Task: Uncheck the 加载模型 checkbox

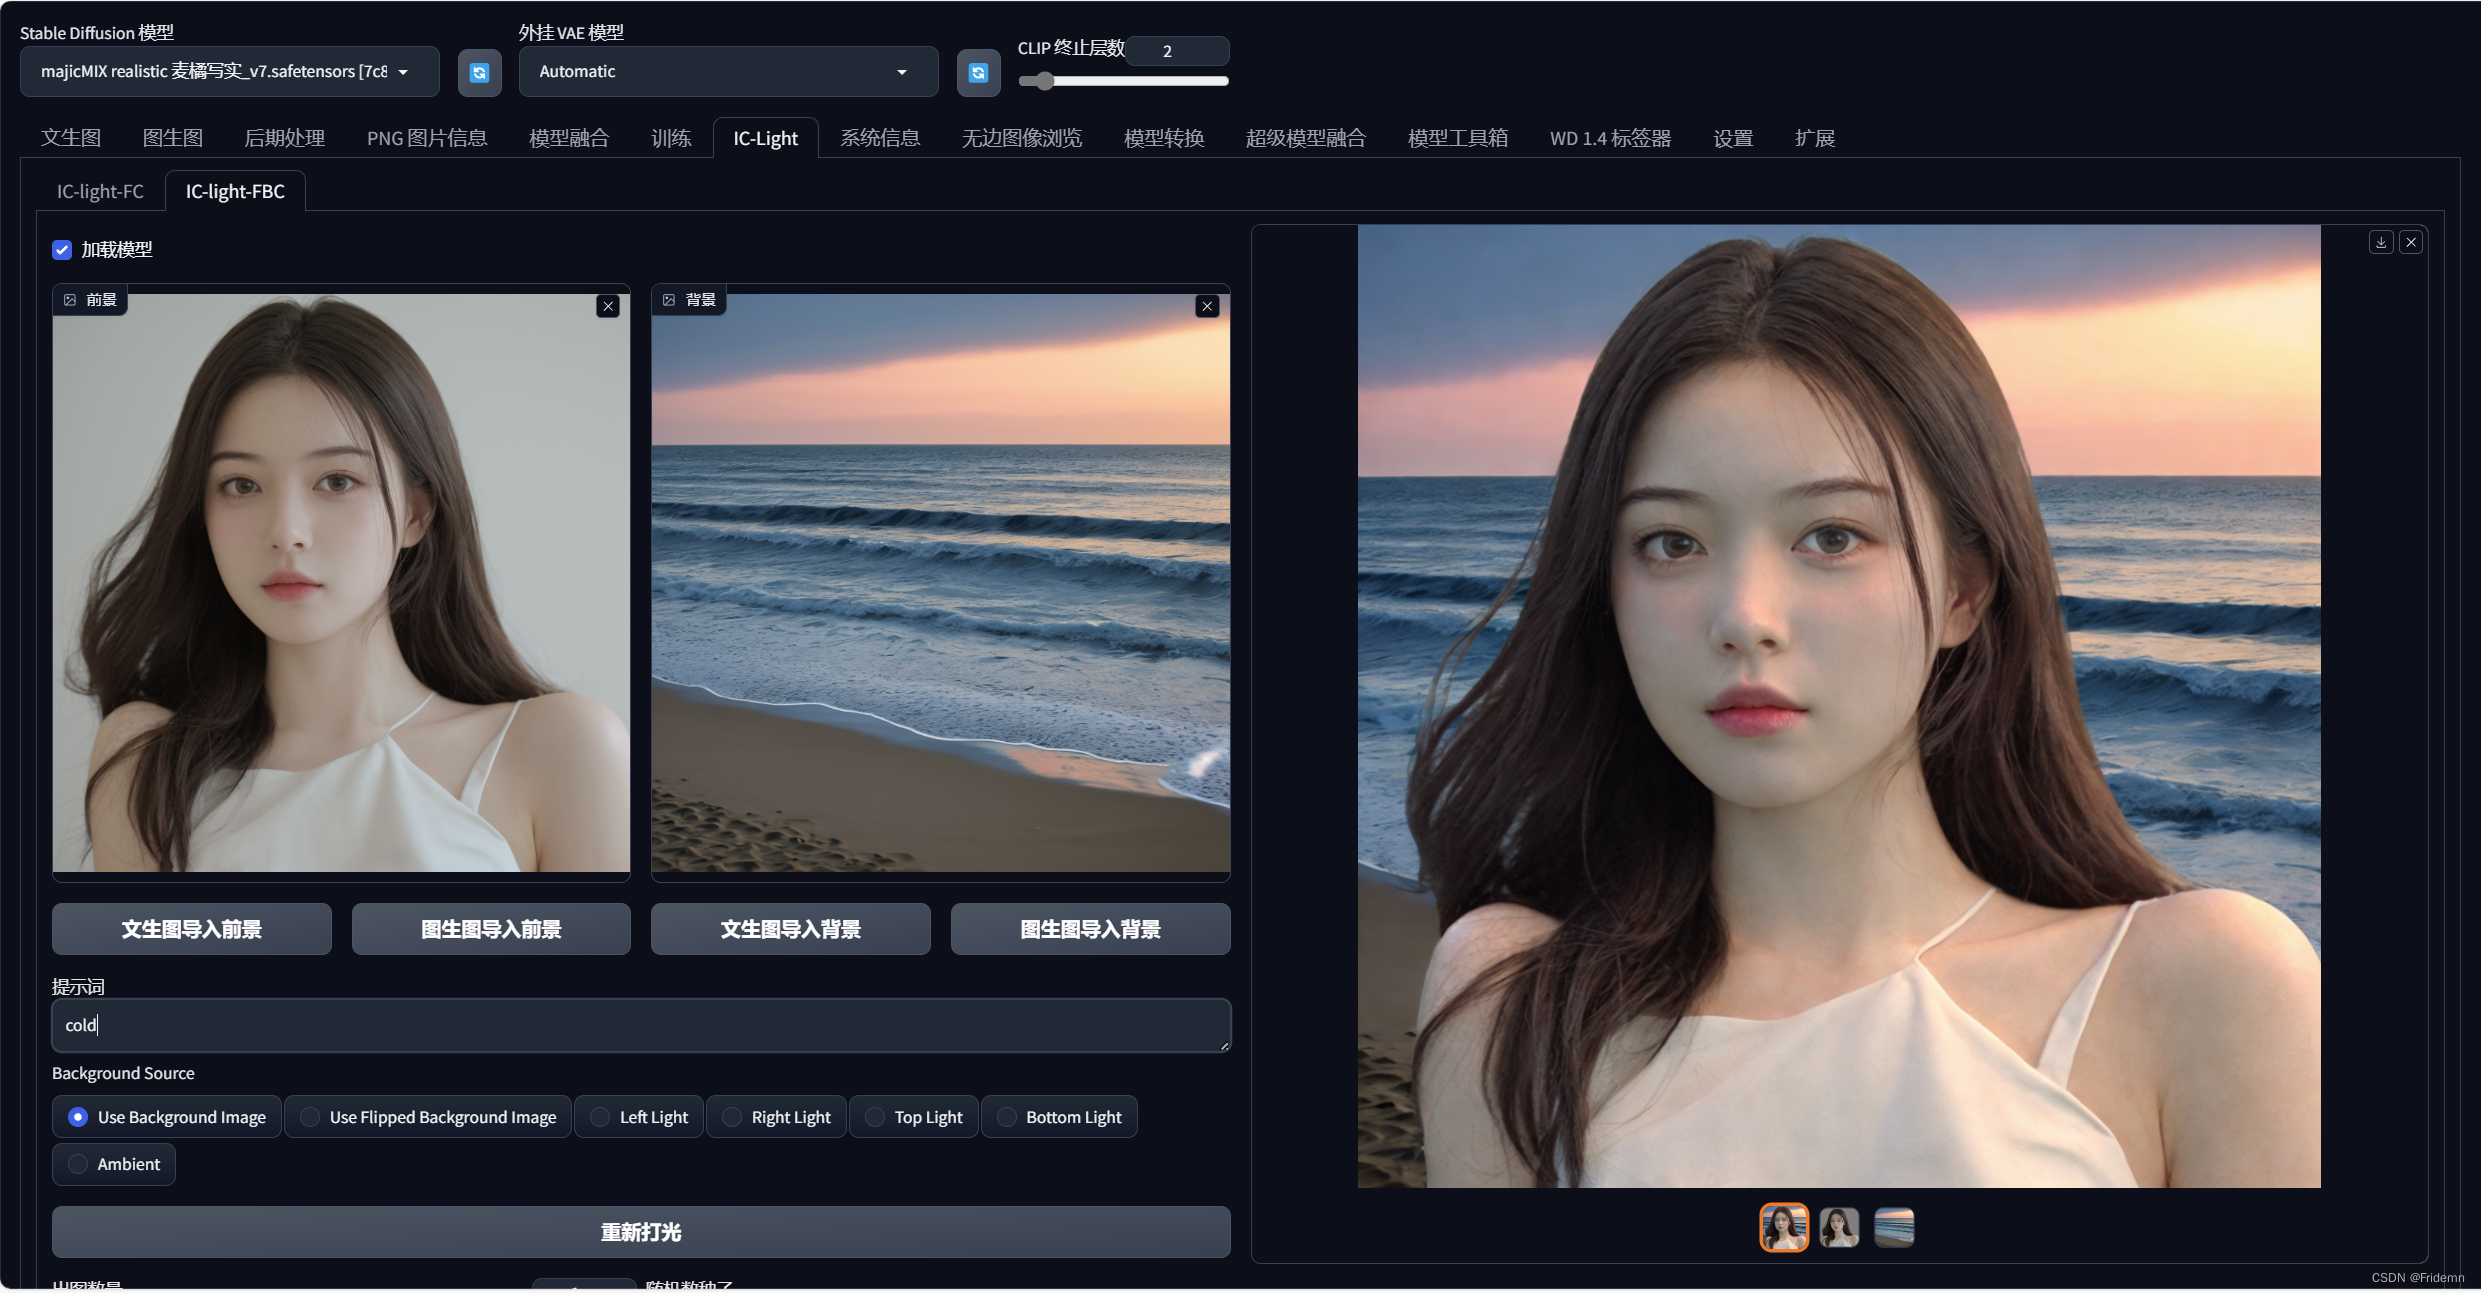Action: click(x=62, y=250)
